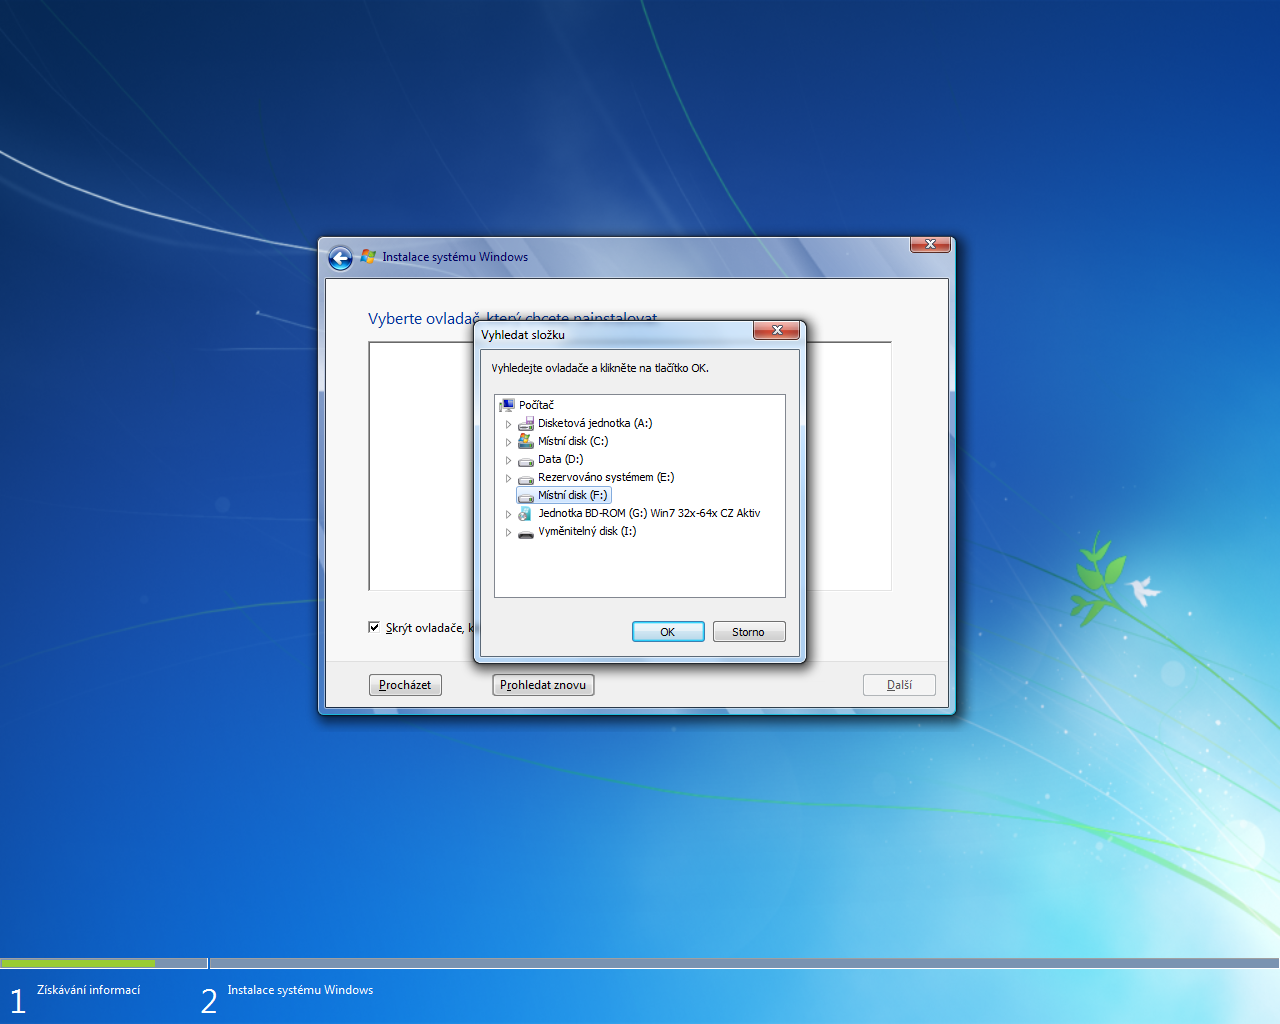The image size is (1280, 1024).
Task: Expand Rezervováno systémem (E:) node
Action: click(x=508, y=478)
